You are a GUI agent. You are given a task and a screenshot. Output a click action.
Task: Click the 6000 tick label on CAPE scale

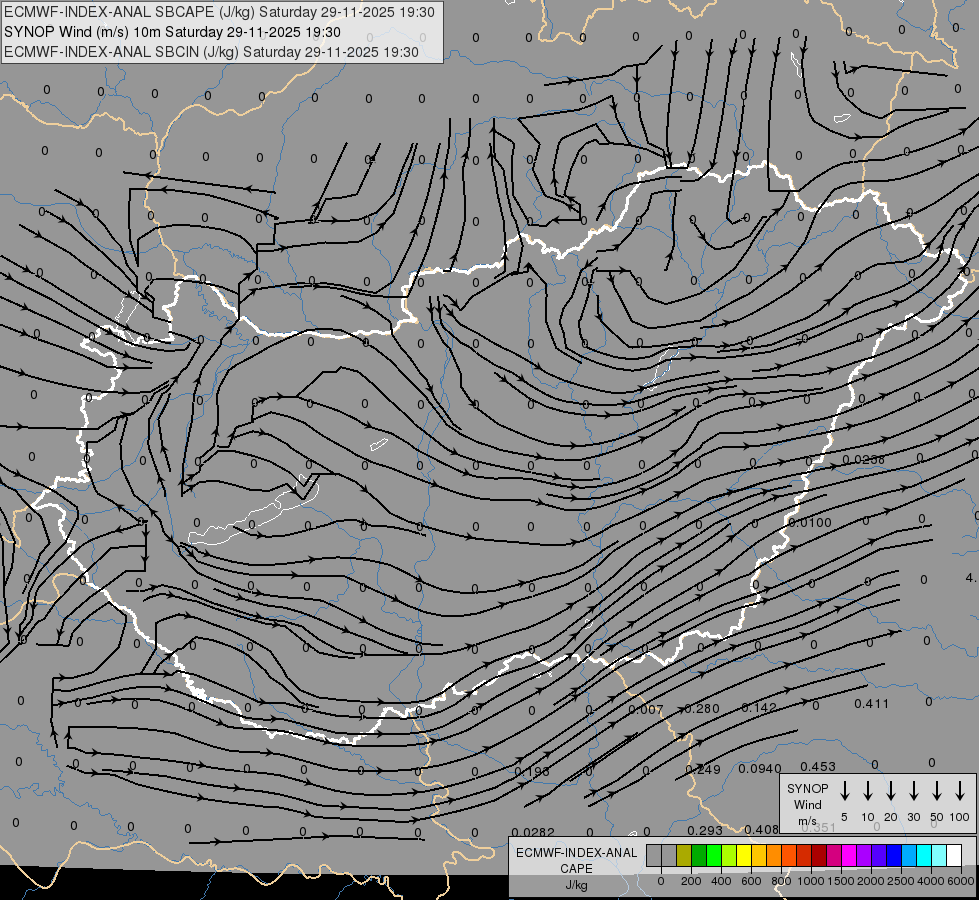[x=961, y=881]
